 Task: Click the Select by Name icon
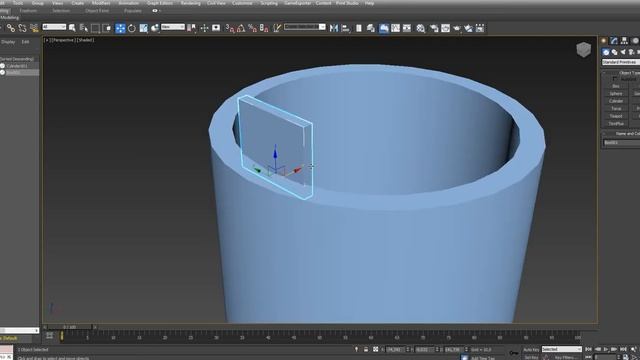pos(84,28)
